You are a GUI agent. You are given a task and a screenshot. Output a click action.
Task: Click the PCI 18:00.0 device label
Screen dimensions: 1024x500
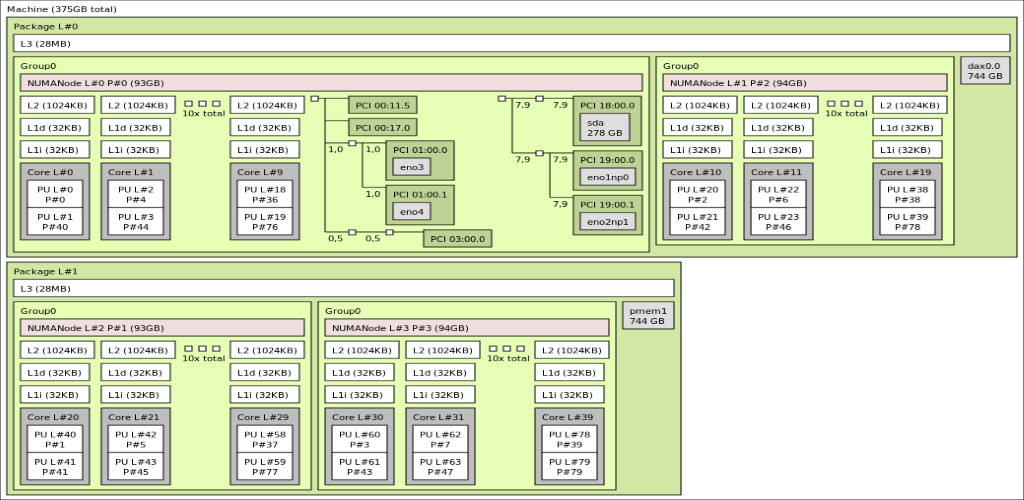(x=607, y=104)
